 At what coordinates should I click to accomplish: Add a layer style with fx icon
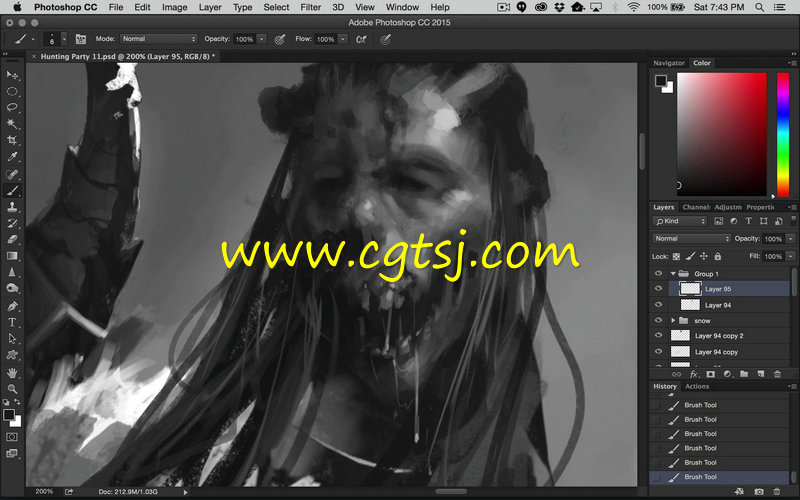tap(693, 374)
